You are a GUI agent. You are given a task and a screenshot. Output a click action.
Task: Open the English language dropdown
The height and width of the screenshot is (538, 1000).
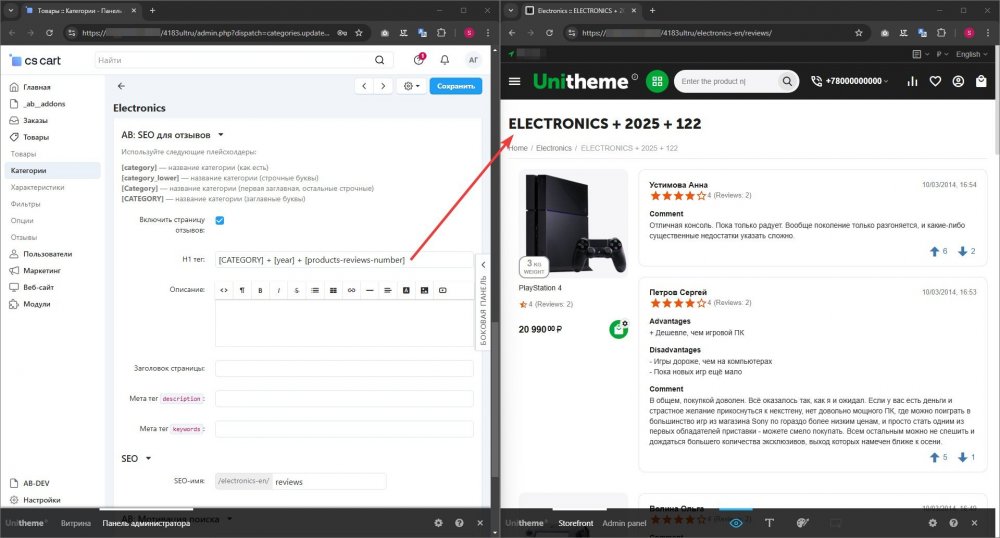coord(971,54)
